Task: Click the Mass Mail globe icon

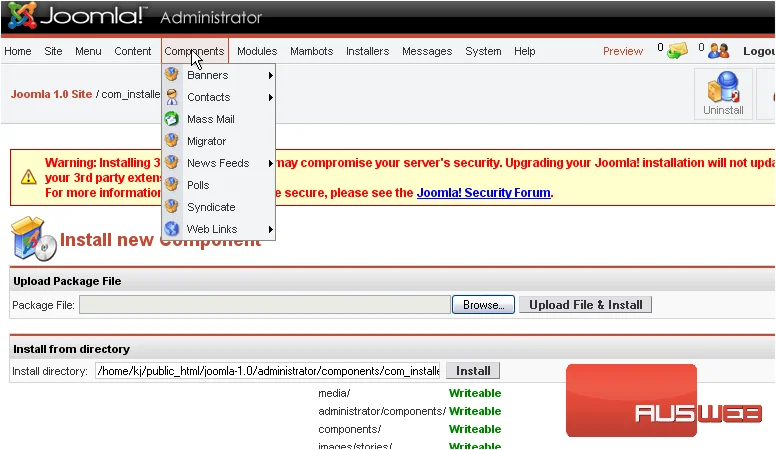Action: coord(172,119)
